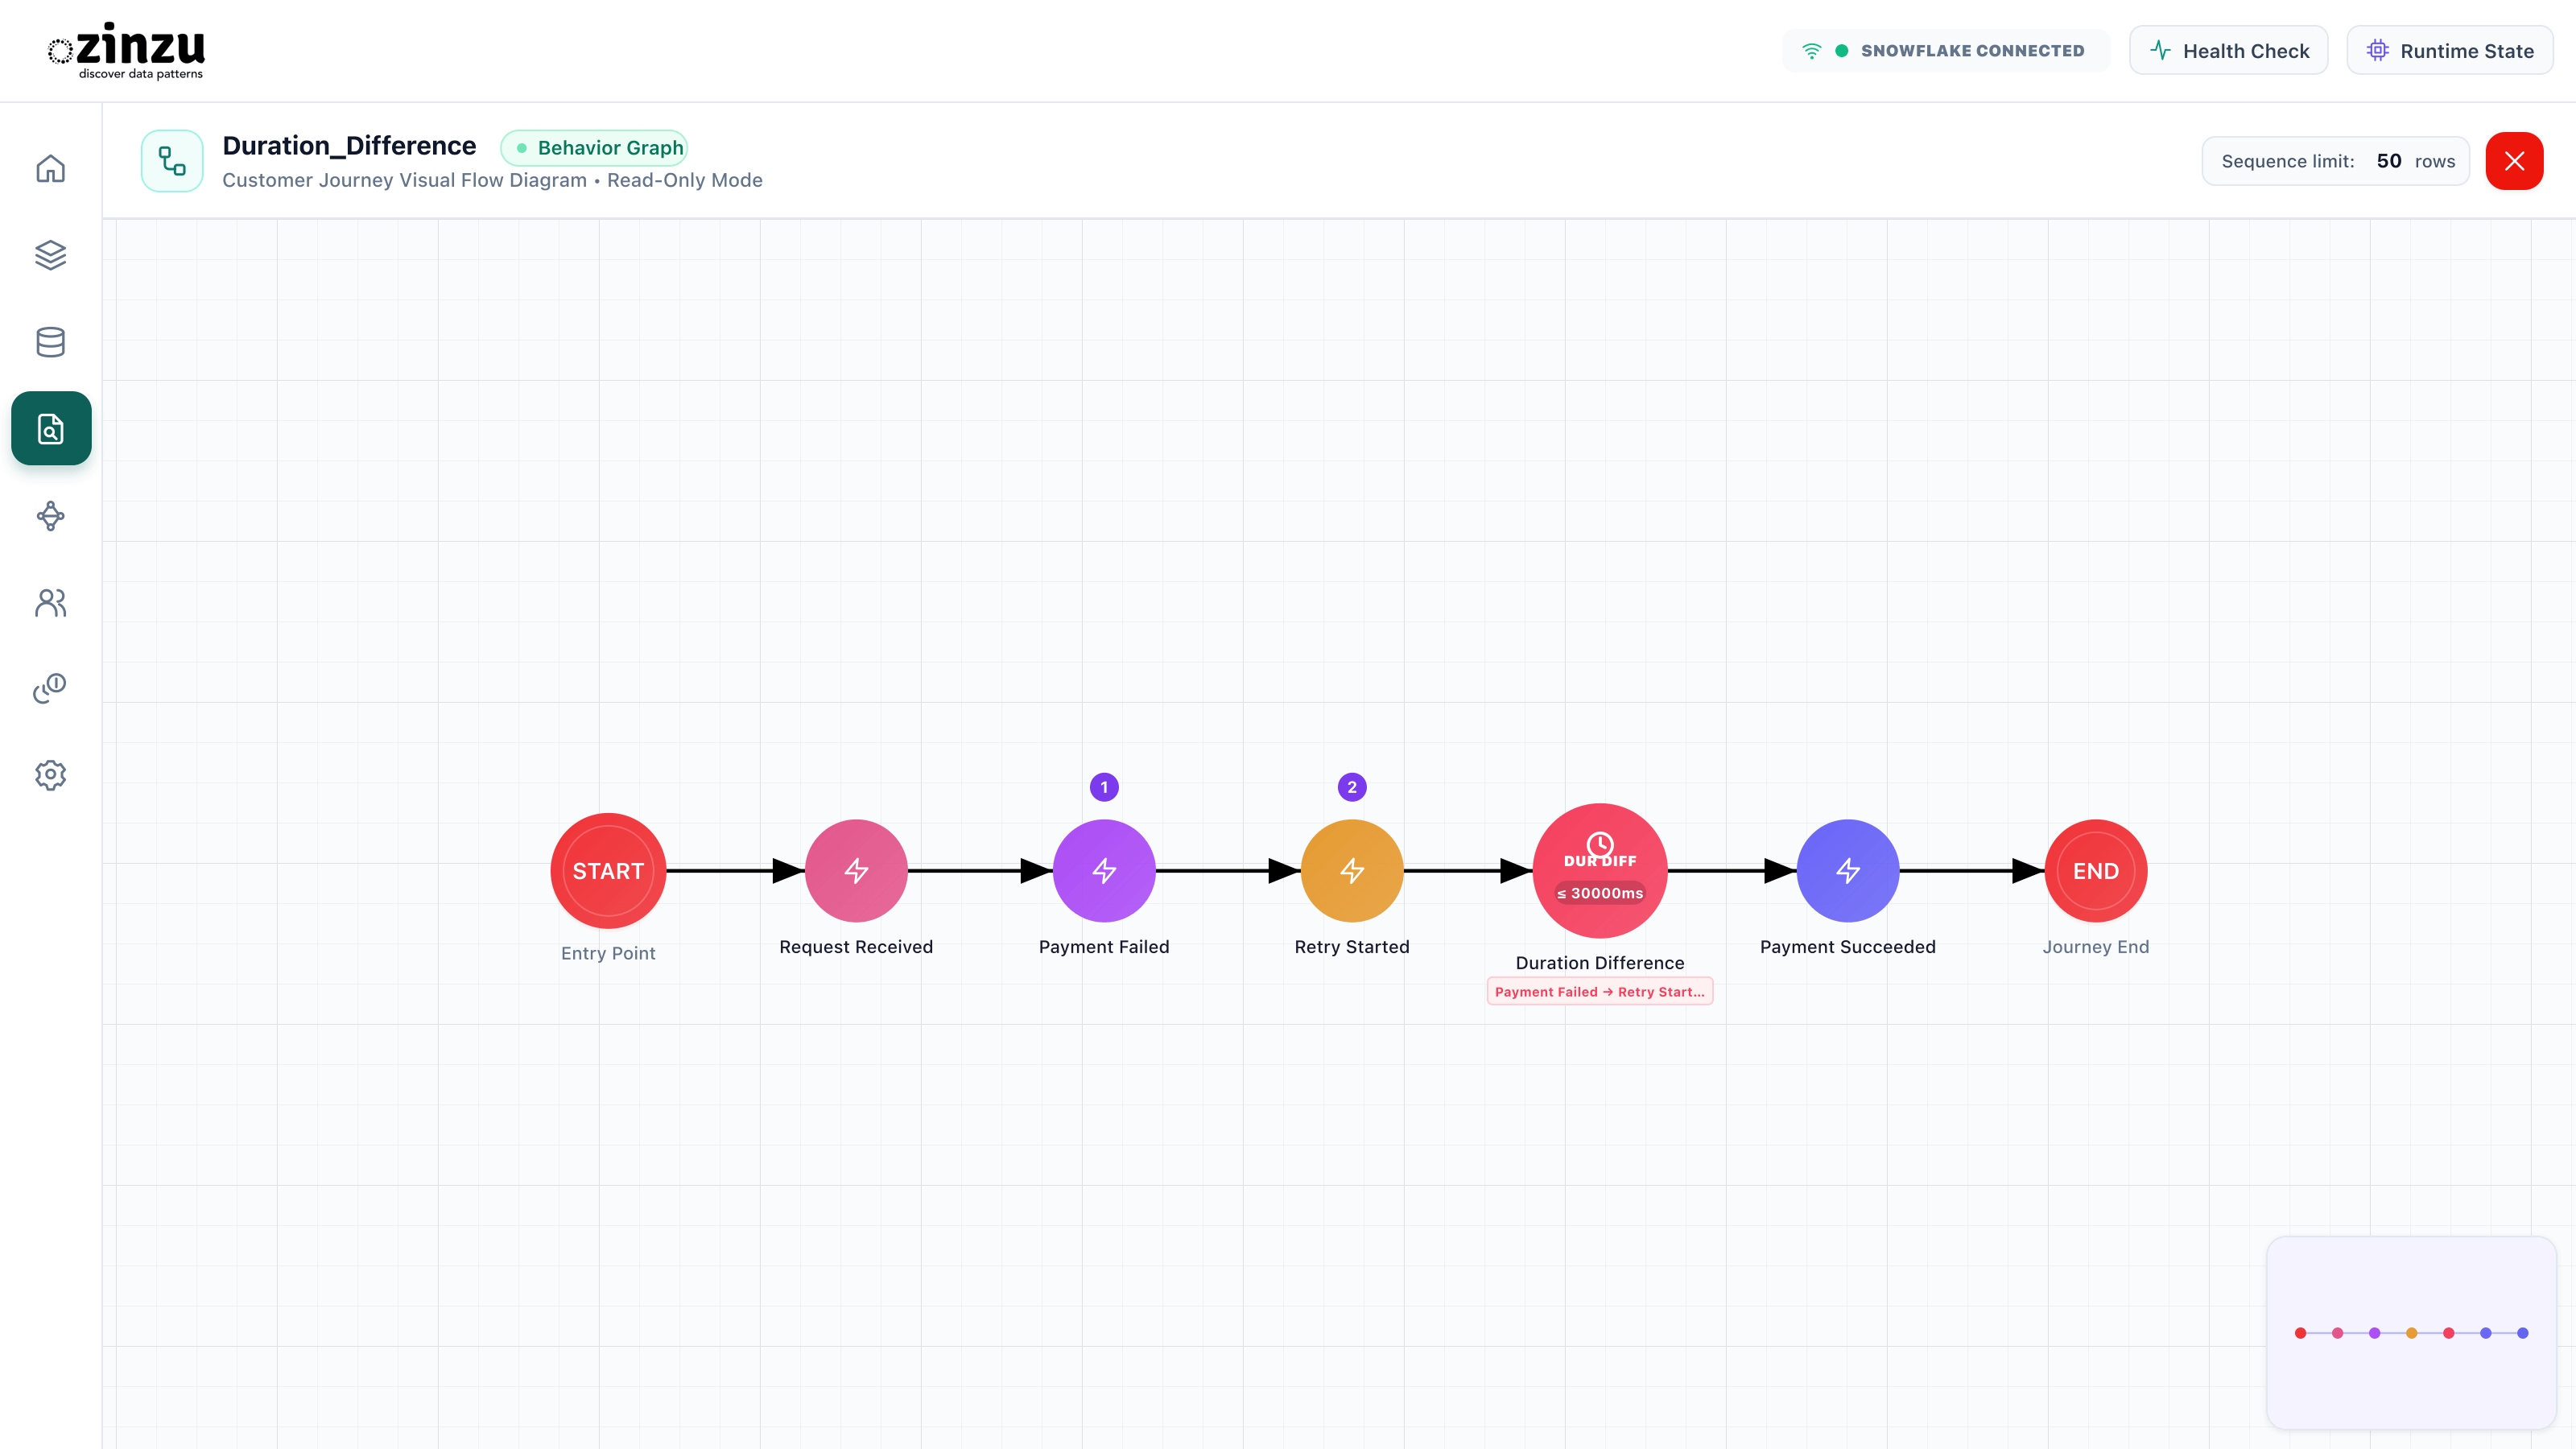Click the Snowflake Connected status indicator
Image resolution: width=2576 pixels, height=1449 pixels.
click(x=1945, y=50)
